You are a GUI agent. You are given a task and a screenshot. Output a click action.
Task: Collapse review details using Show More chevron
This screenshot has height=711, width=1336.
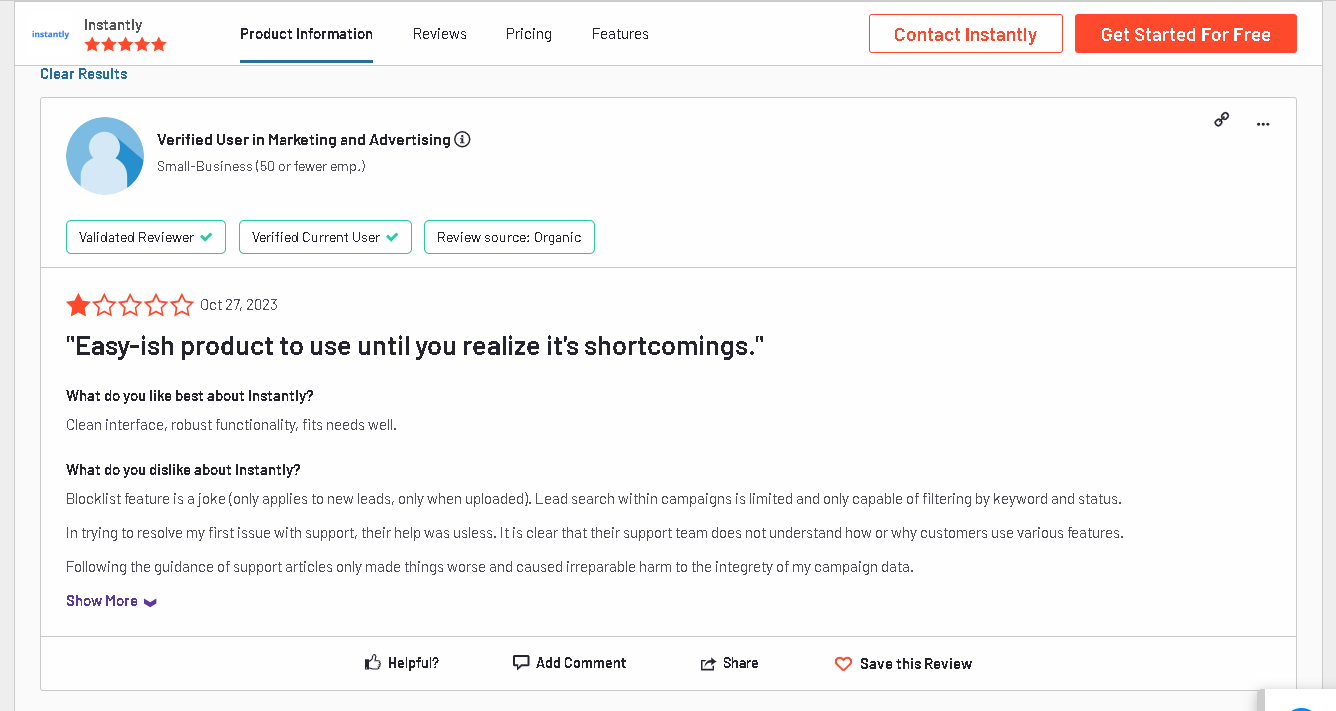[150, 601]
